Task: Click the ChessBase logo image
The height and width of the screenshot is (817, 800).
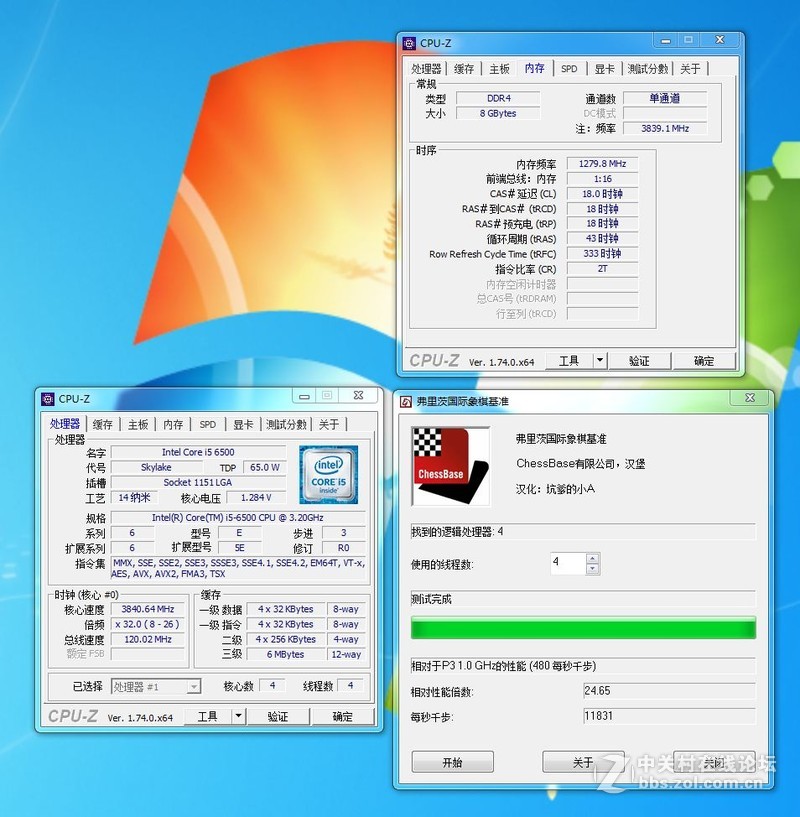Action: pyautogui.click(x=451, y=467)
